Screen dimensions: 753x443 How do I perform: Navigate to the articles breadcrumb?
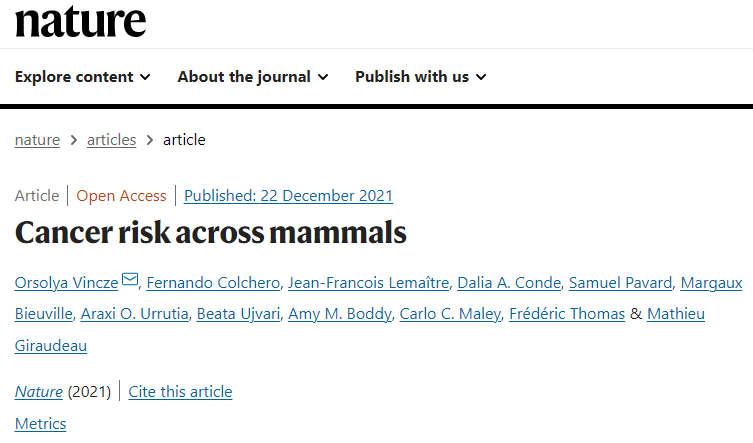[111, 140]
